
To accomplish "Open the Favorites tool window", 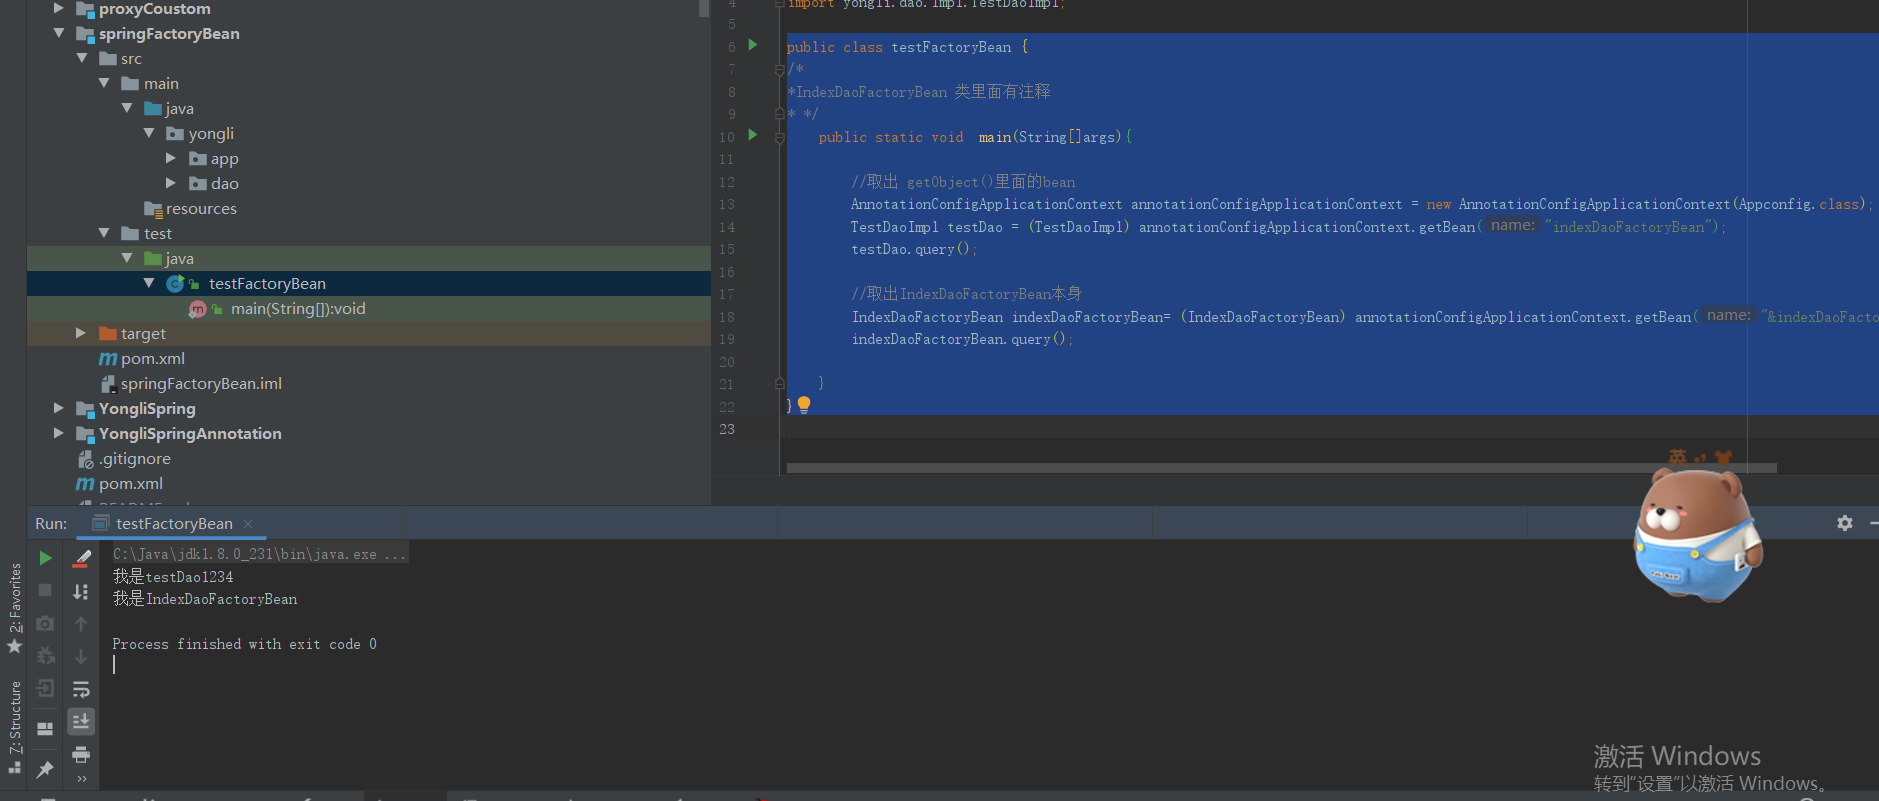I will (14, 608).
